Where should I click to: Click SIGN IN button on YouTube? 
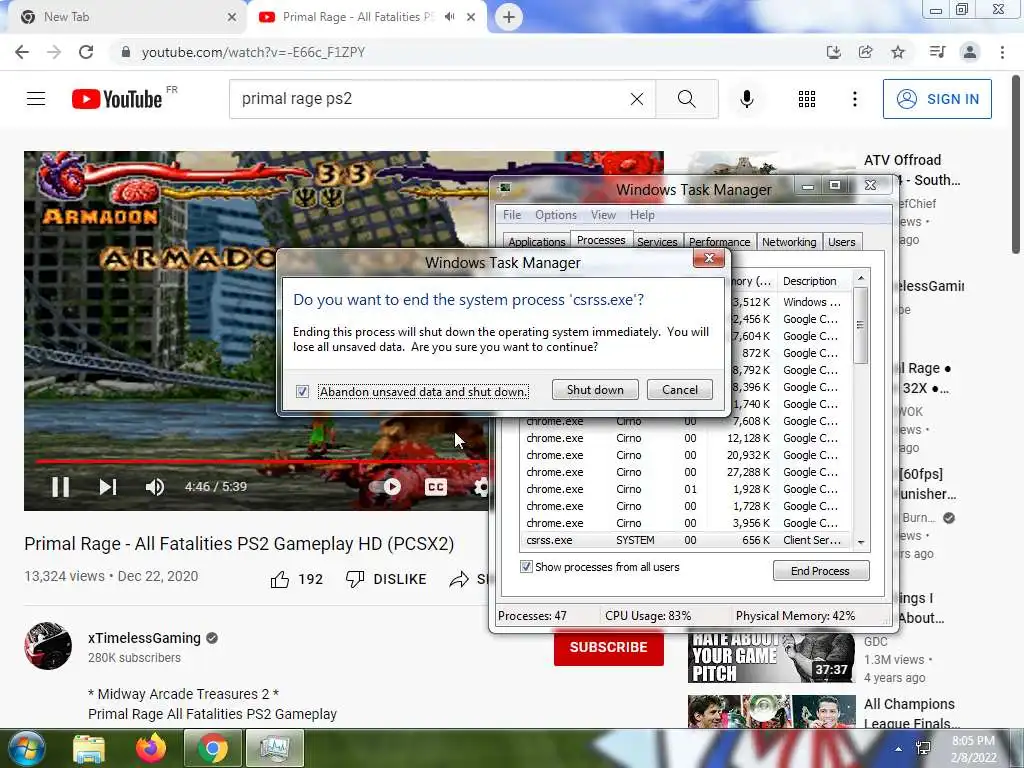point(936,99)
